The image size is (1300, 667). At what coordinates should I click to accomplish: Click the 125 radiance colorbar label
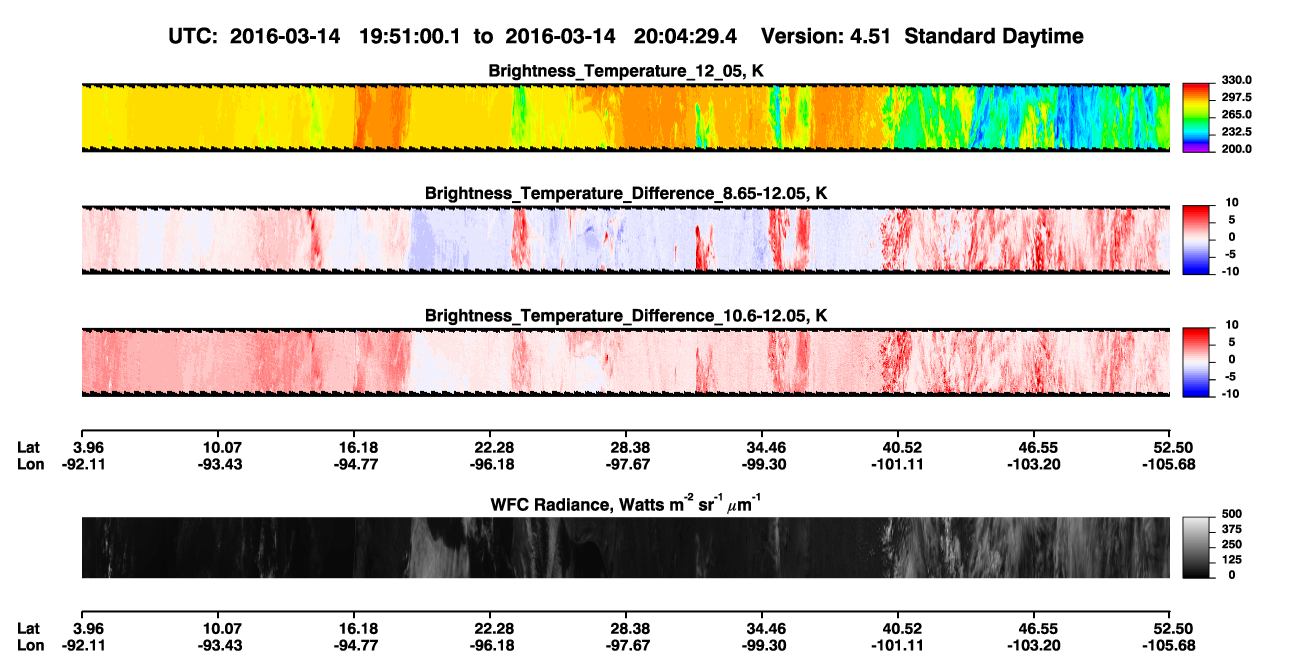(1231, 559)
